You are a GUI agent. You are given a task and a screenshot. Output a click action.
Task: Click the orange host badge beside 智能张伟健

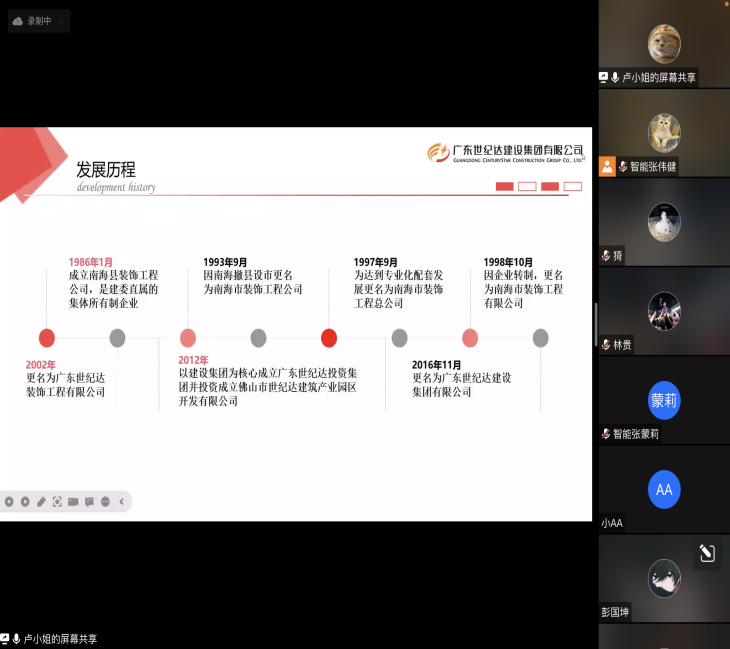(607, 166)
